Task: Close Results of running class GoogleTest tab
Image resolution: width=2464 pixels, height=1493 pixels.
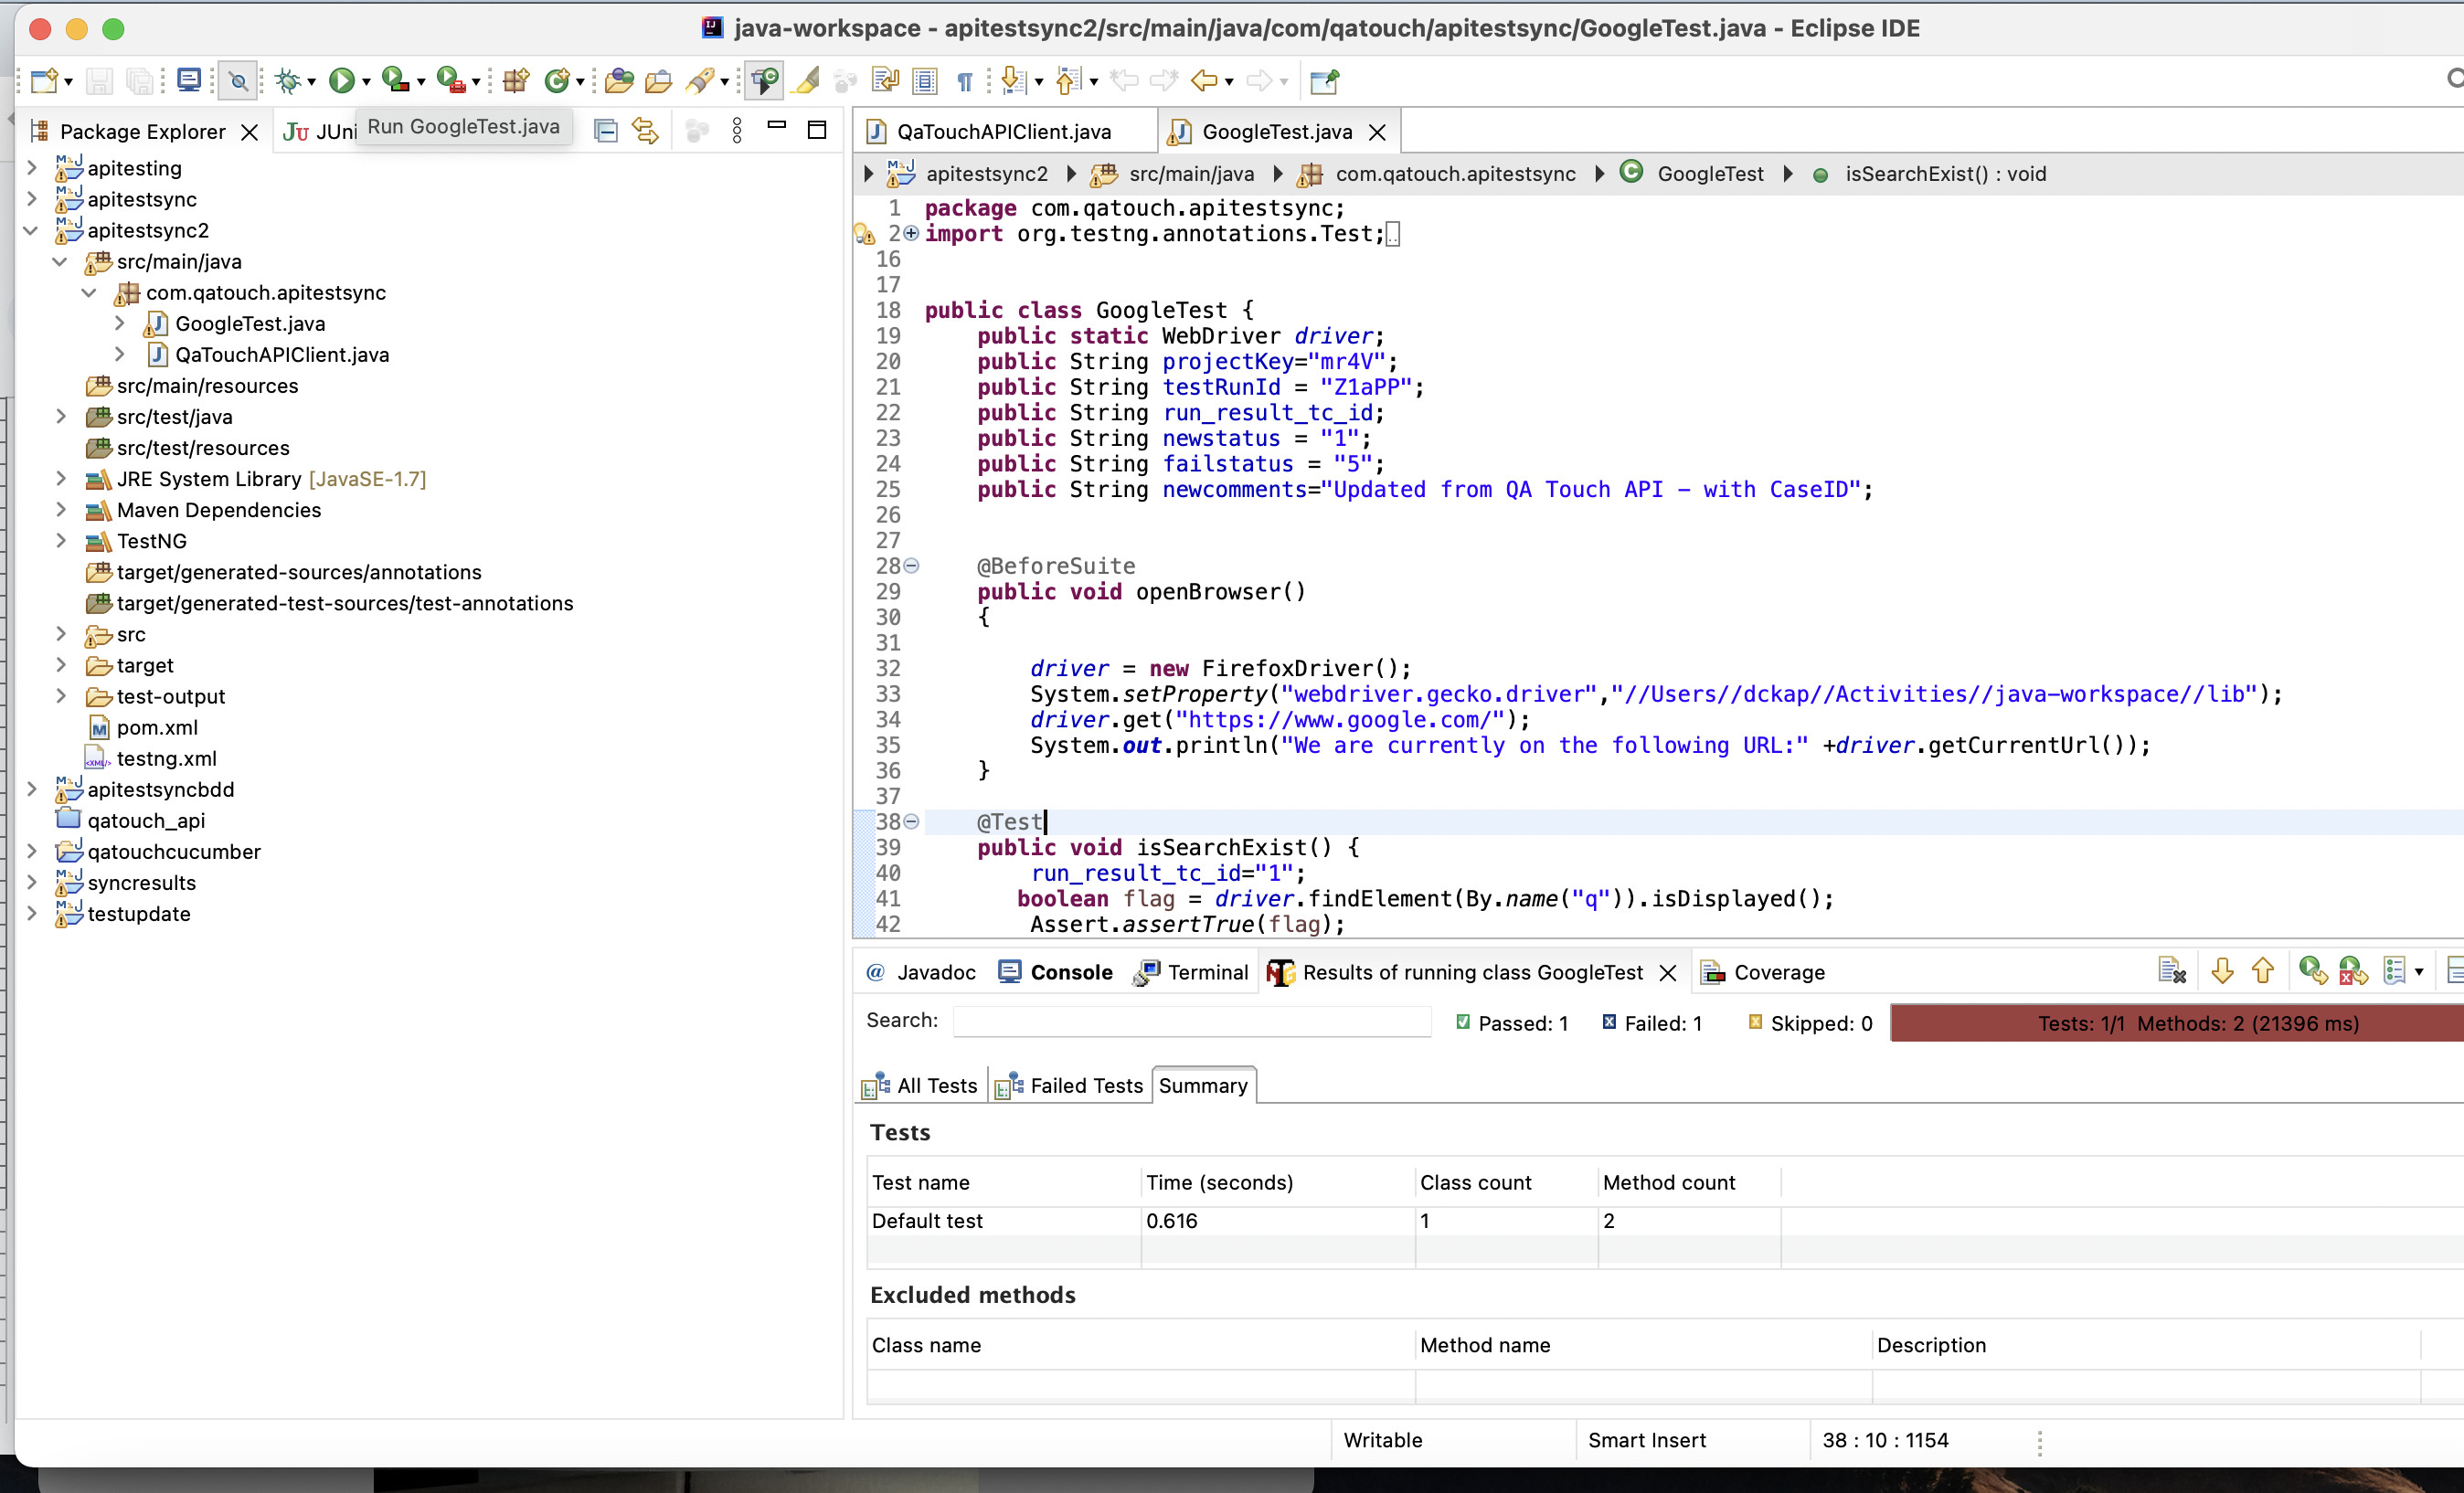Action: click(1667, 973)
